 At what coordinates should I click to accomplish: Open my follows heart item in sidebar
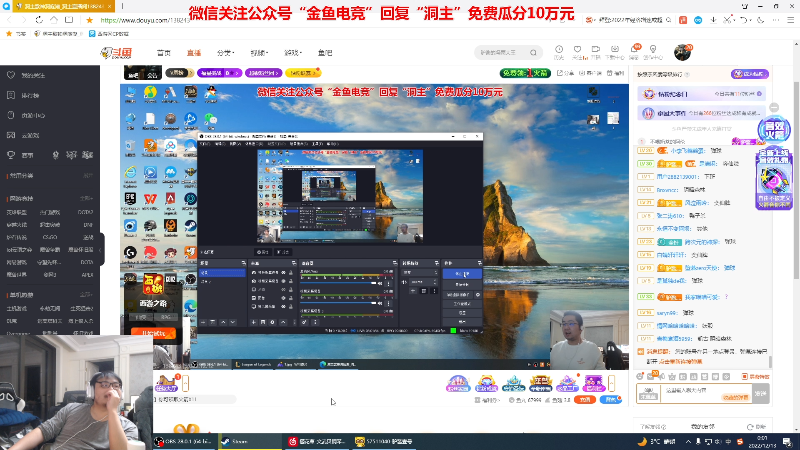click(x=33, y=75)
